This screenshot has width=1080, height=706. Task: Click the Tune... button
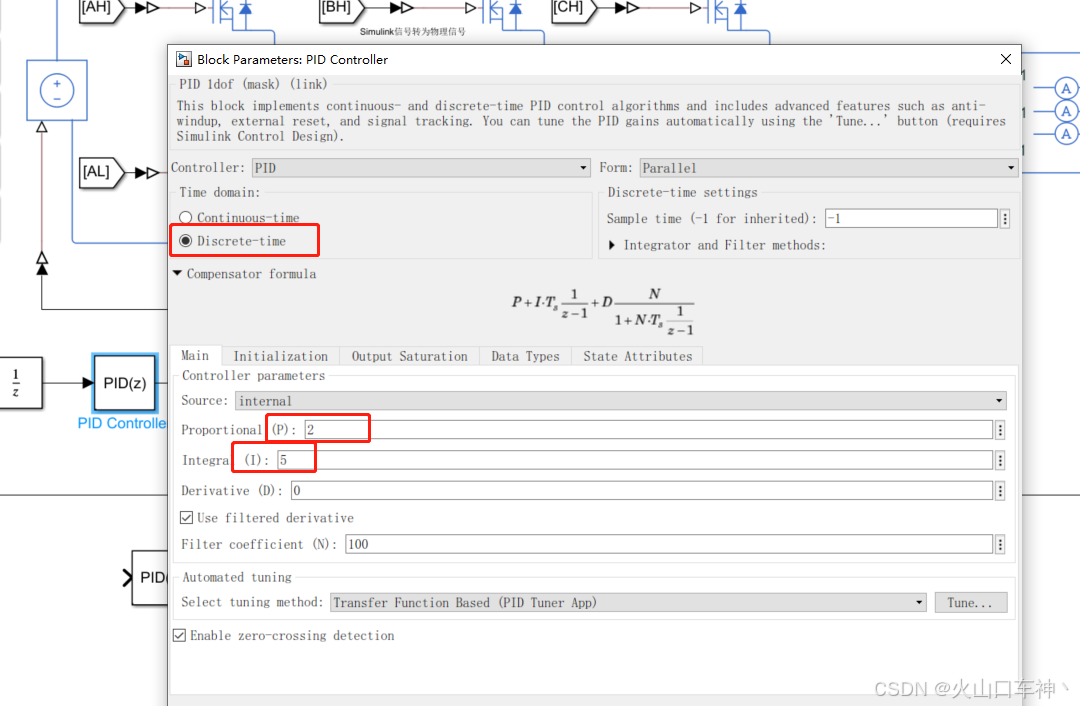(970, 603)
